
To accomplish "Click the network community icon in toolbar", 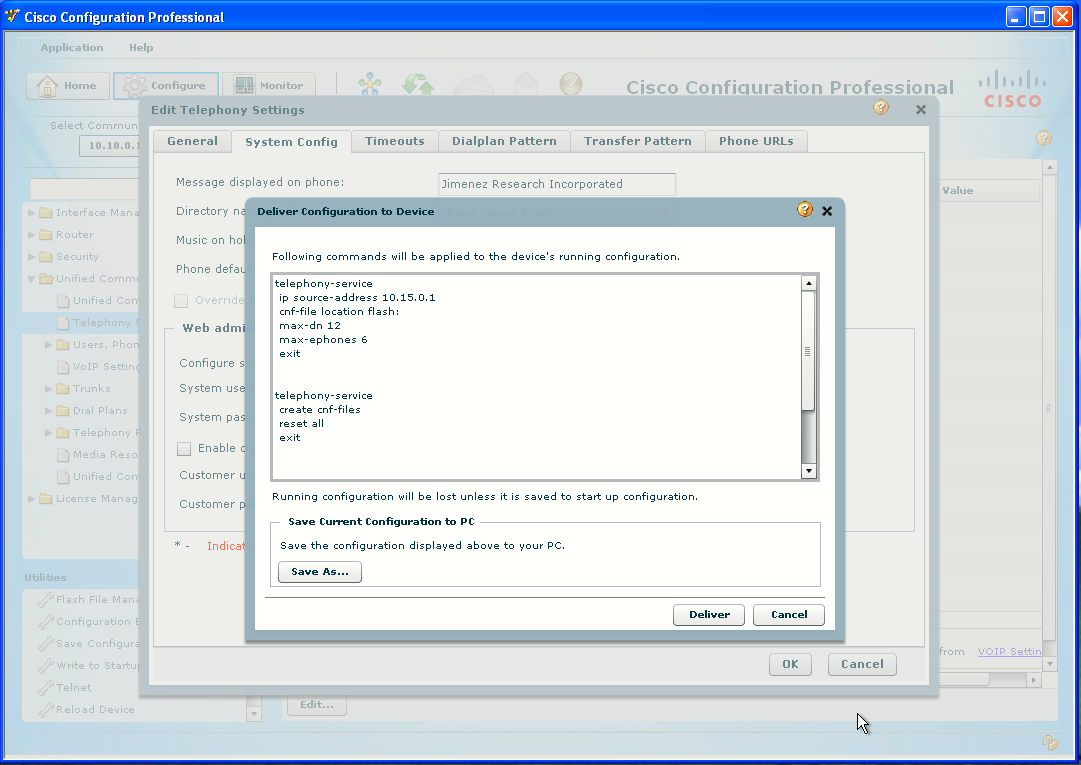I will 370,85.
